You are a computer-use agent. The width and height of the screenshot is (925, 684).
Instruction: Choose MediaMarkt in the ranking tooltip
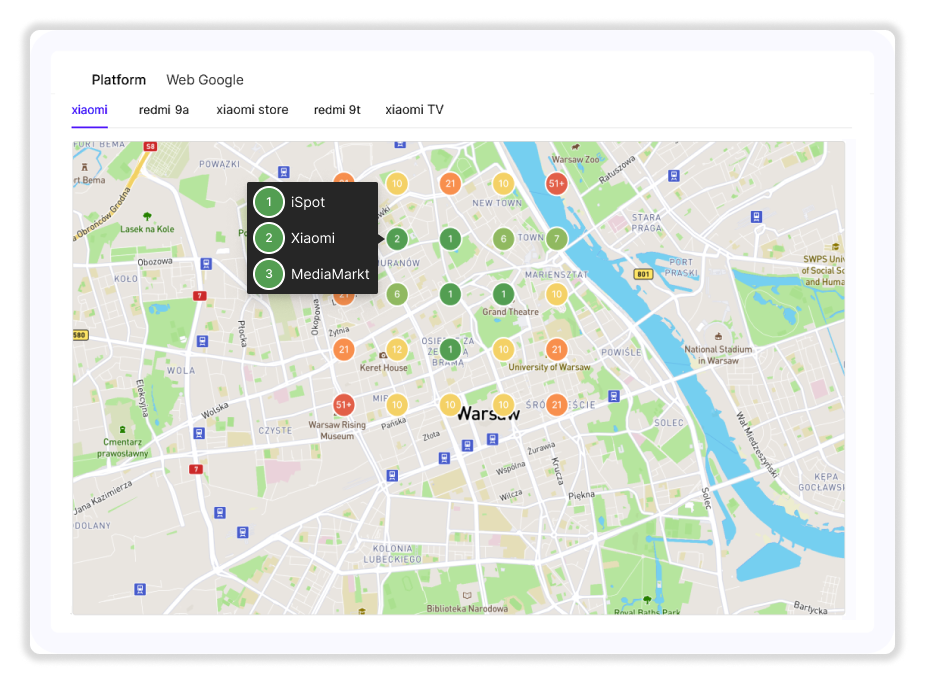pos(329,274)
